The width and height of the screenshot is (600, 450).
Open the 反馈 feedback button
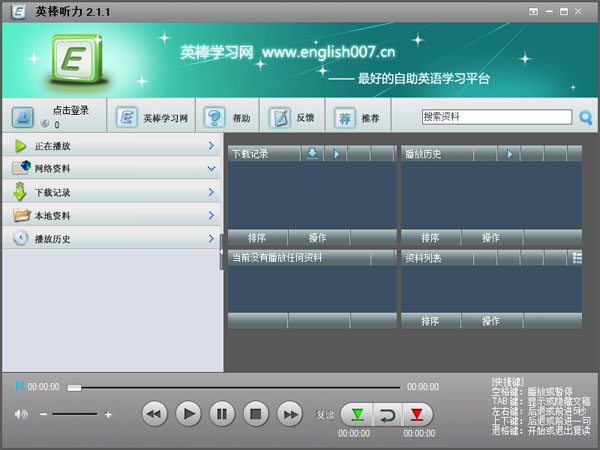tap(292, 117)
